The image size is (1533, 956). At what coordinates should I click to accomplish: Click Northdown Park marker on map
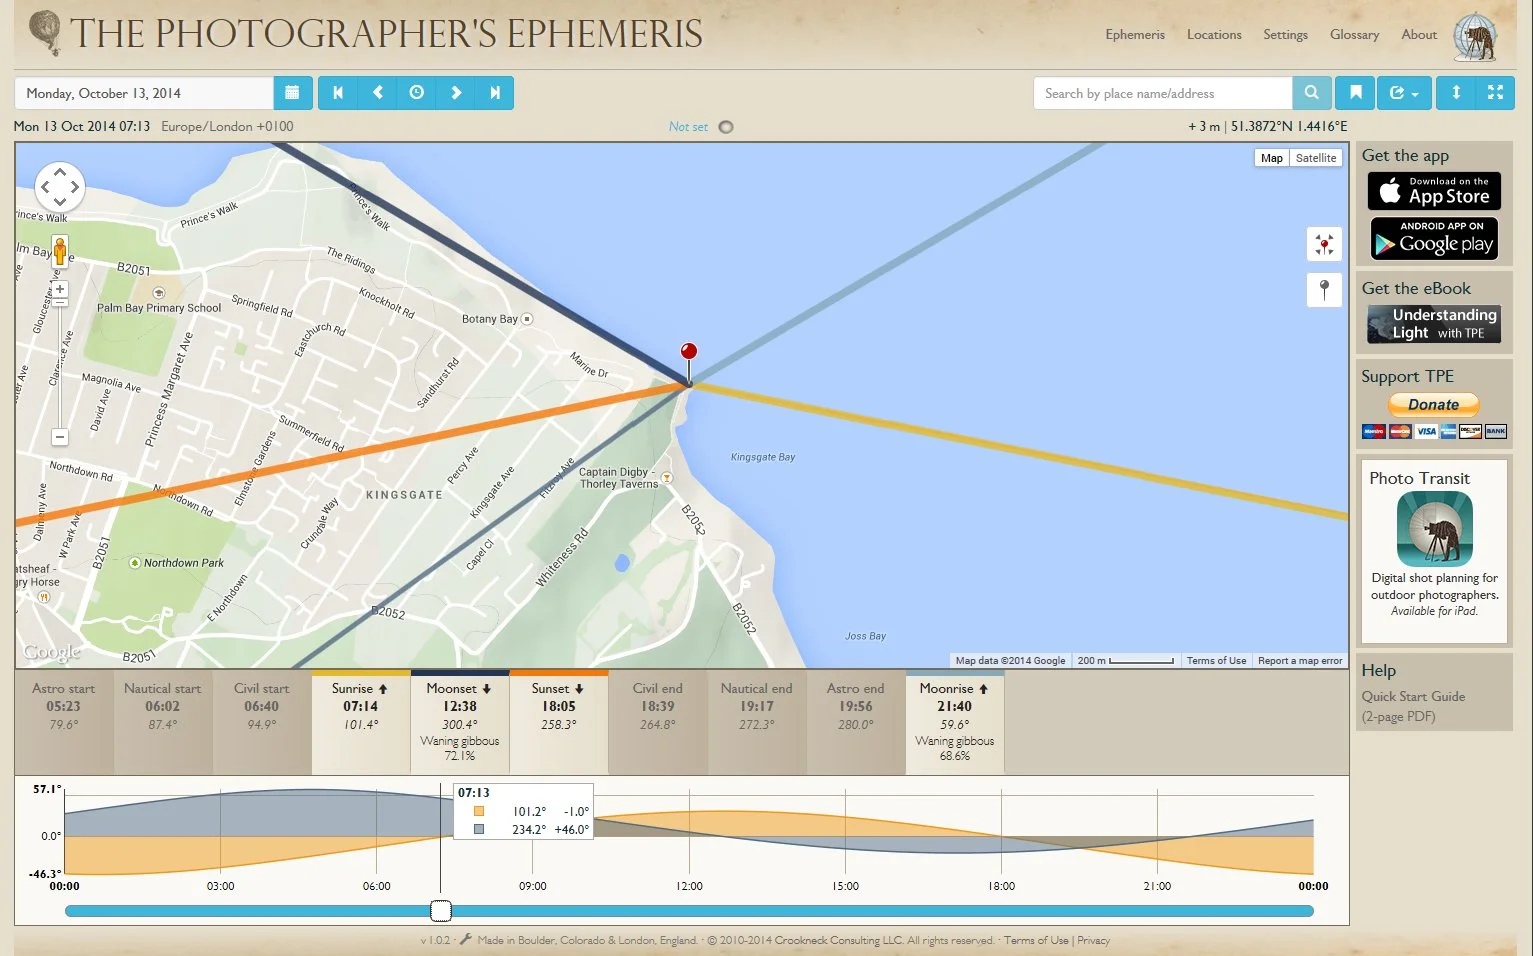135,563
